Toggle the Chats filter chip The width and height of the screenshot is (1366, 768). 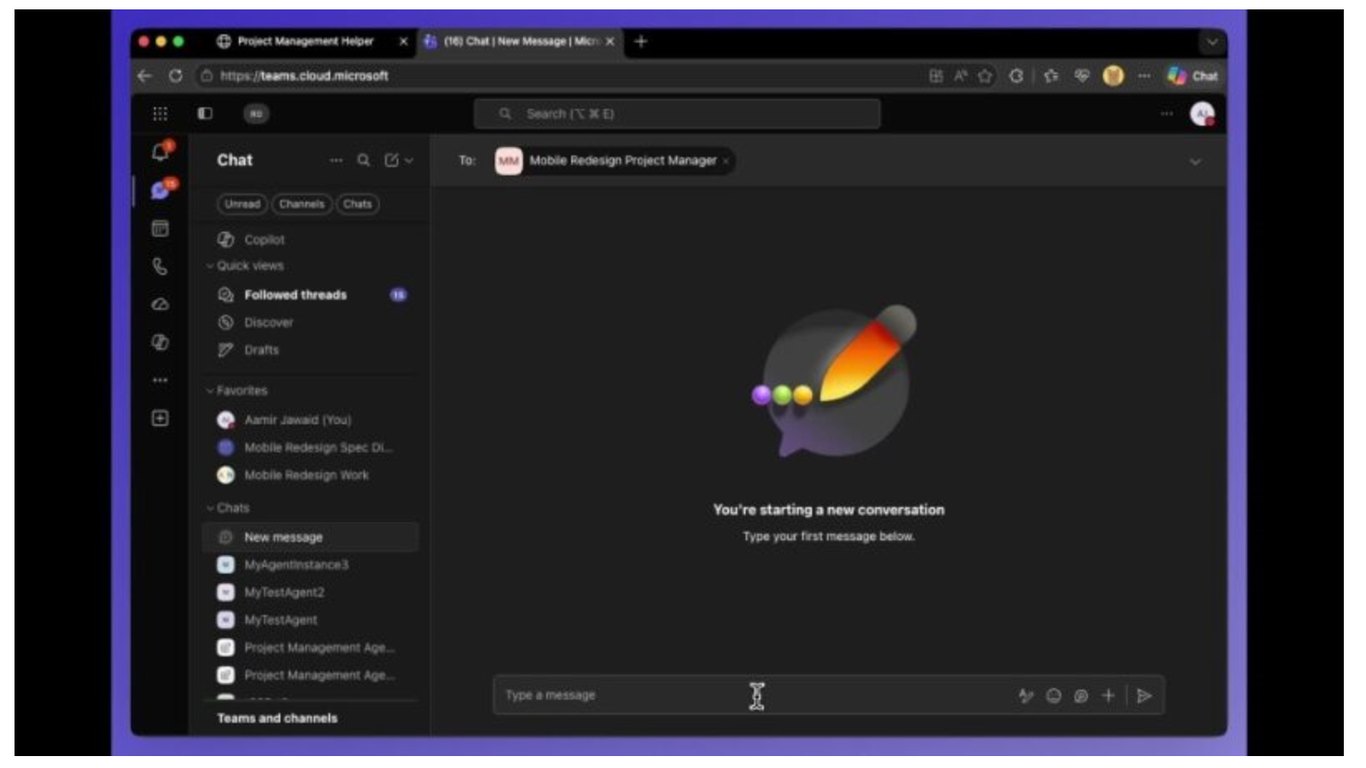pos(357,204)
